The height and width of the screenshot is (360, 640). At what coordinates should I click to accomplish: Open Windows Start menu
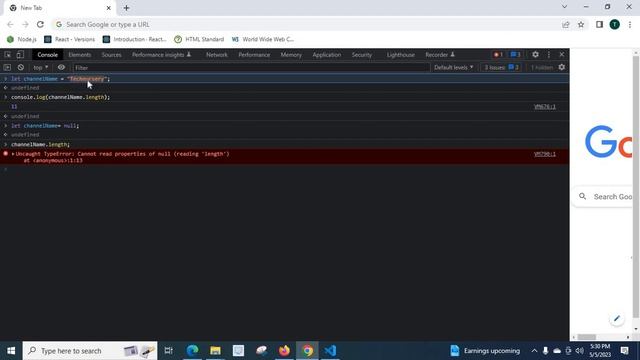pos(11,351)
